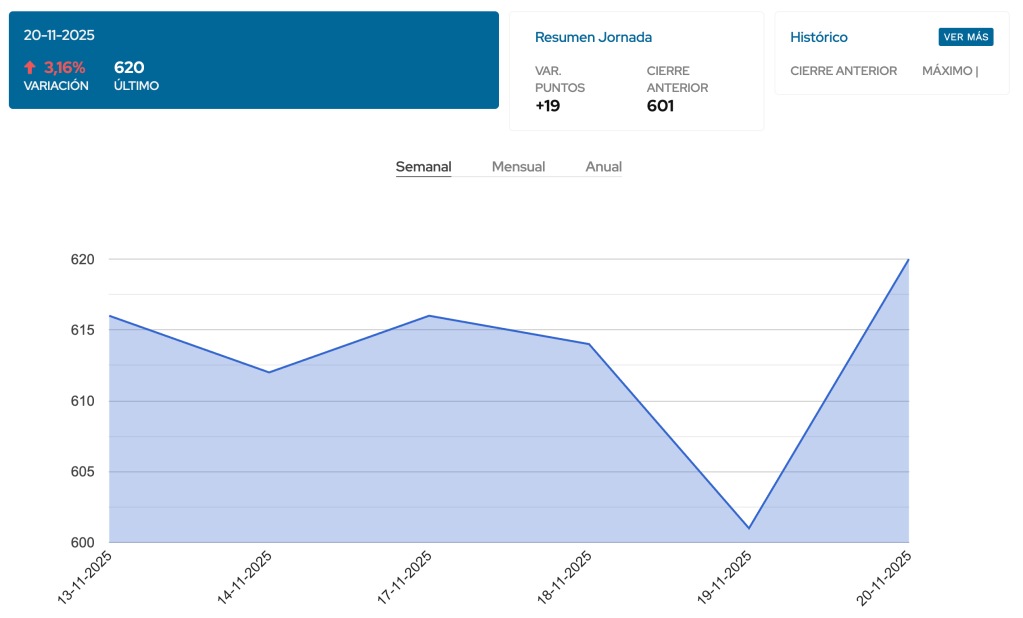Click the 610 y-axis label
This screenshot has height=618, width=1023.
point(81,401)
